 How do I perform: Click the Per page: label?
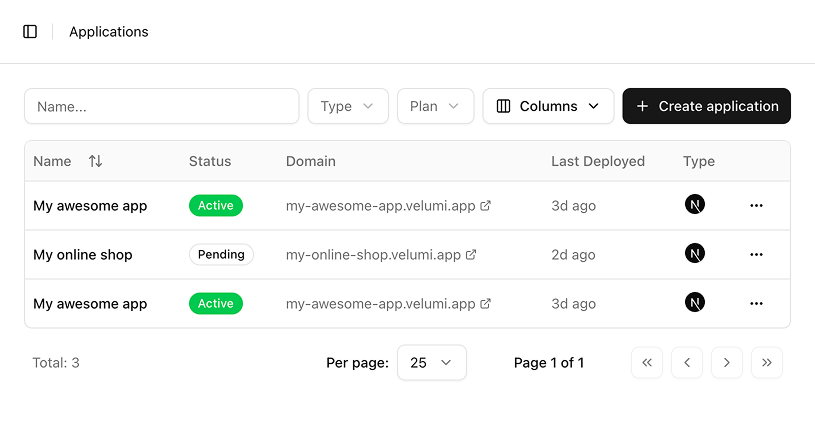[x=357, y=363]
